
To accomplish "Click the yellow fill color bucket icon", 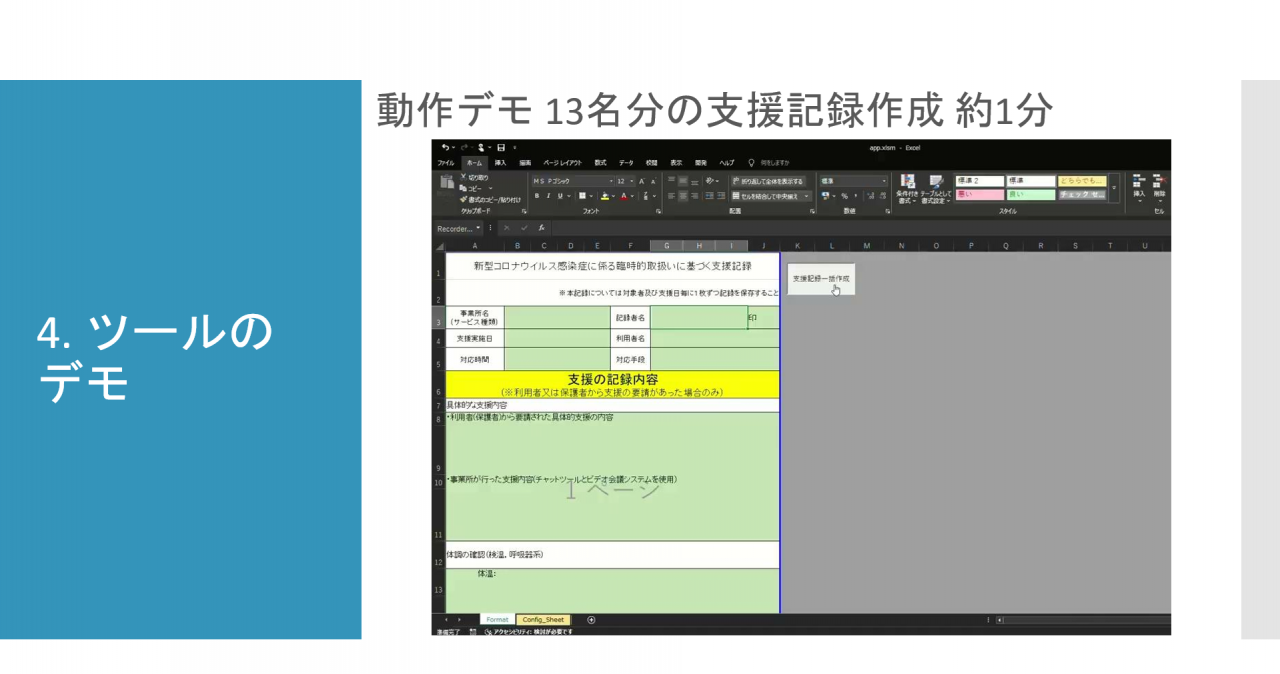I will [605, 196].
